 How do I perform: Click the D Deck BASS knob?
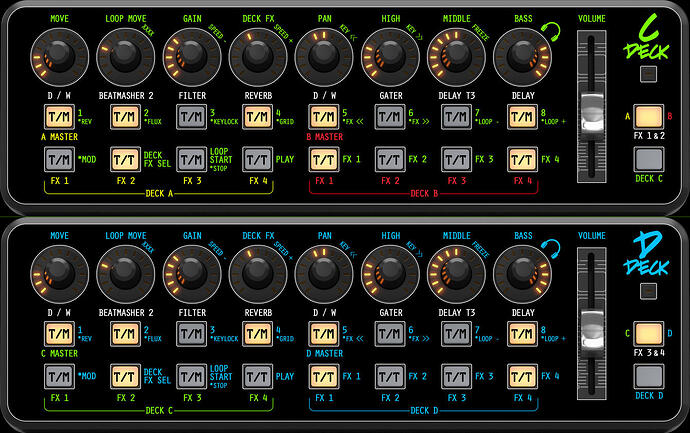[523, 274]
